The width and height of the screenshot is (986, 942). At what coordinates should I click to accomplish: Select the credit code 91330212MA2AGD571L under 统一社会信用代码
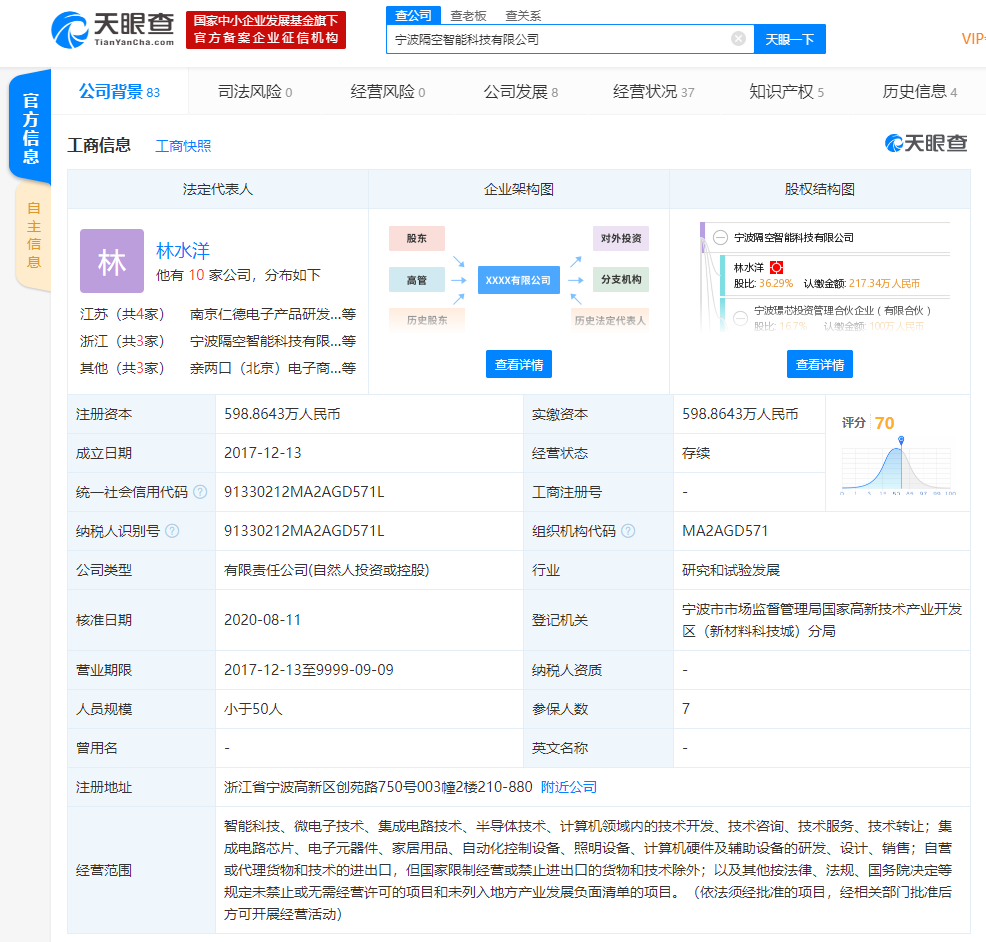coord(304,492)
